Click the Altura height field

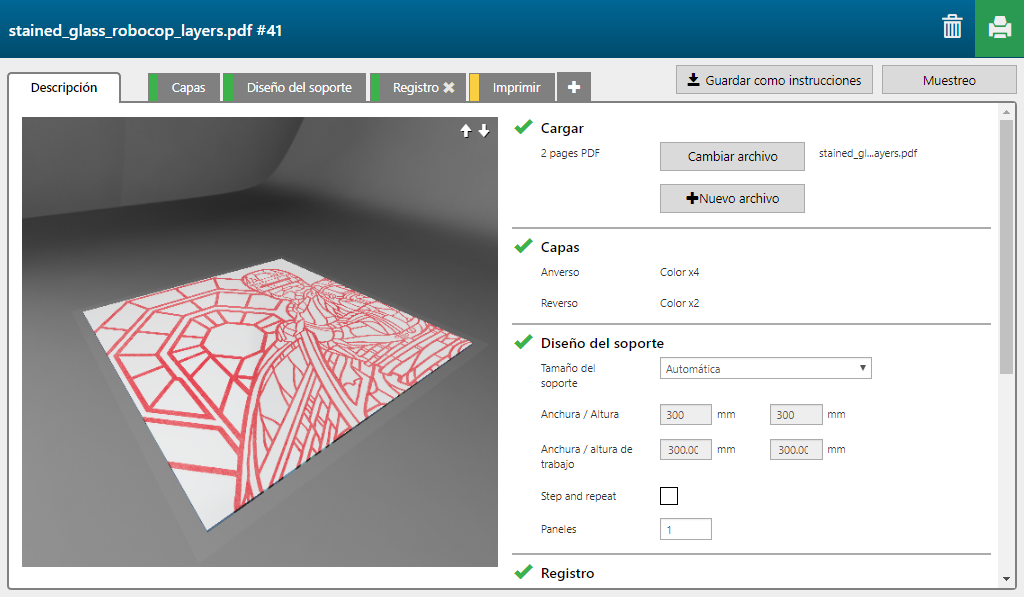(x=796, y=415)
